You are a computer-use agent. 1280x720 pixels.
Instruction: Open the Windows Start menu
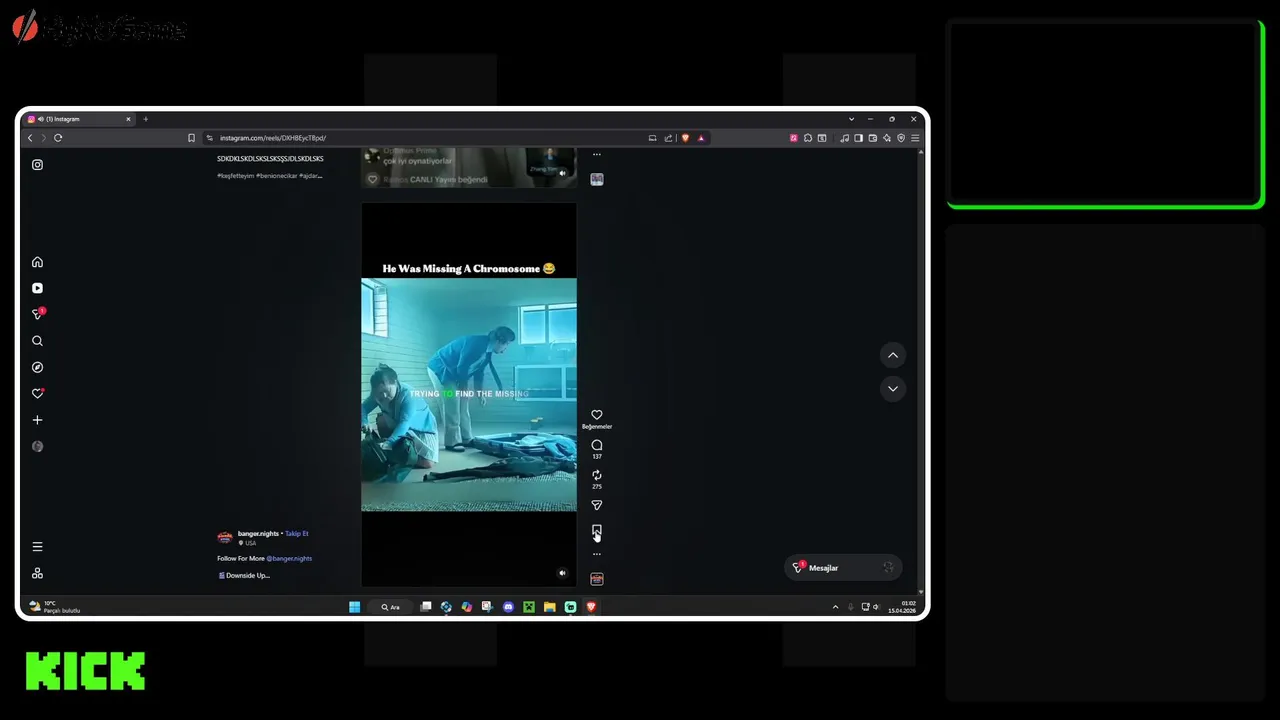[354, 607]
